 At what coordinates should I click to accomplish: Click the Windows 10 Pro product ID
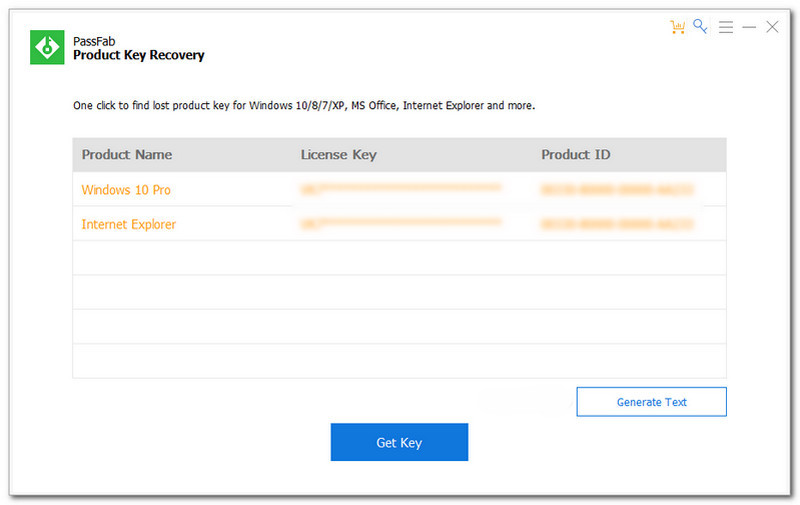(x=617, y=189)
